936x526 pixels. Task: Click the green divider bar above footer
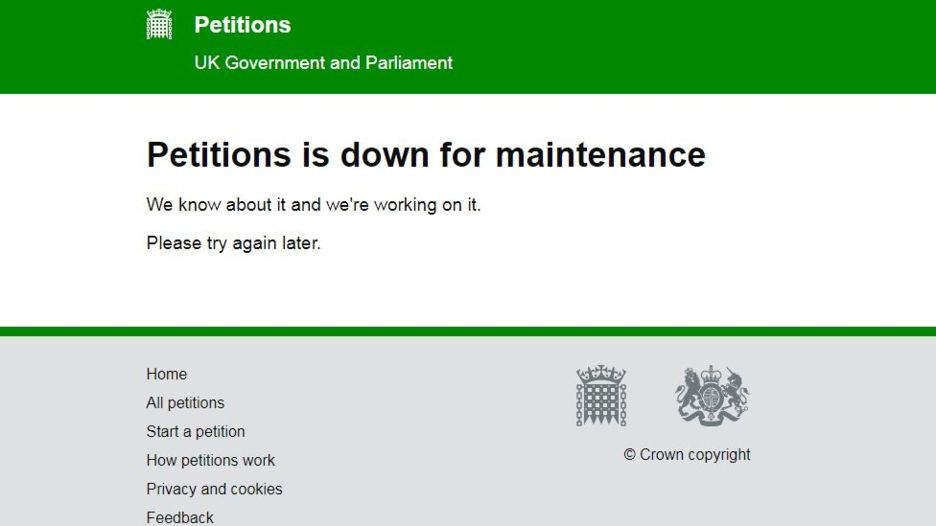[x=468, y=331]
